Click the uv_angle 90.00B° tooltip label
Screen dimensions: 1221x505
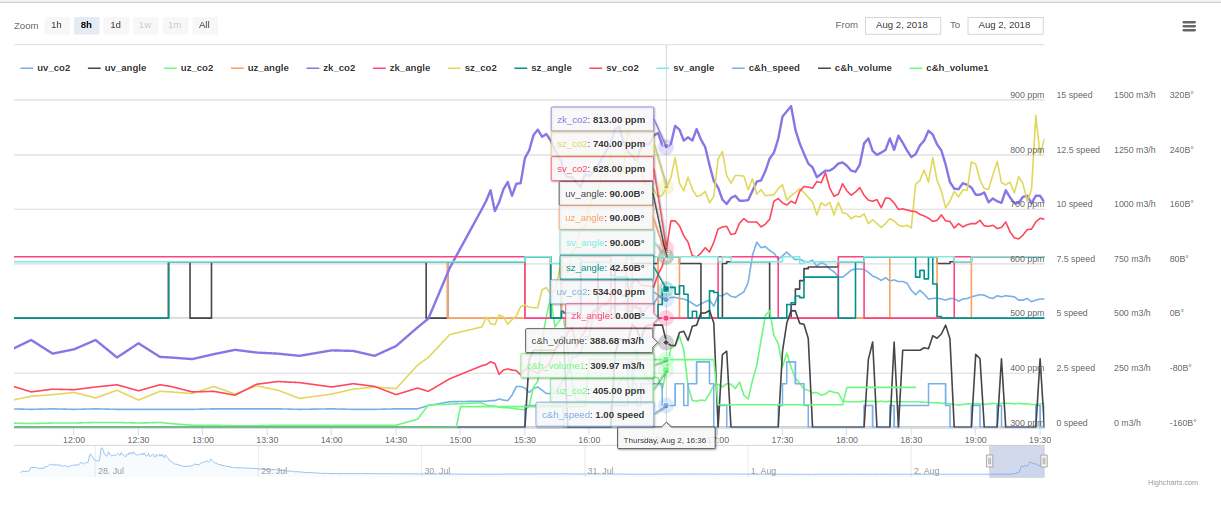click(x=605, y=194)
